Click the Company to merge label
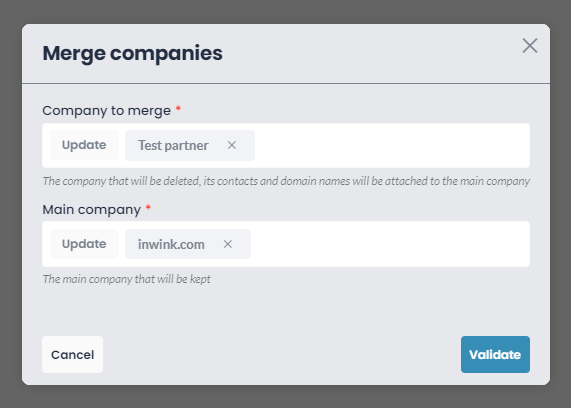 pyautogui.click(x=106, y=111)
